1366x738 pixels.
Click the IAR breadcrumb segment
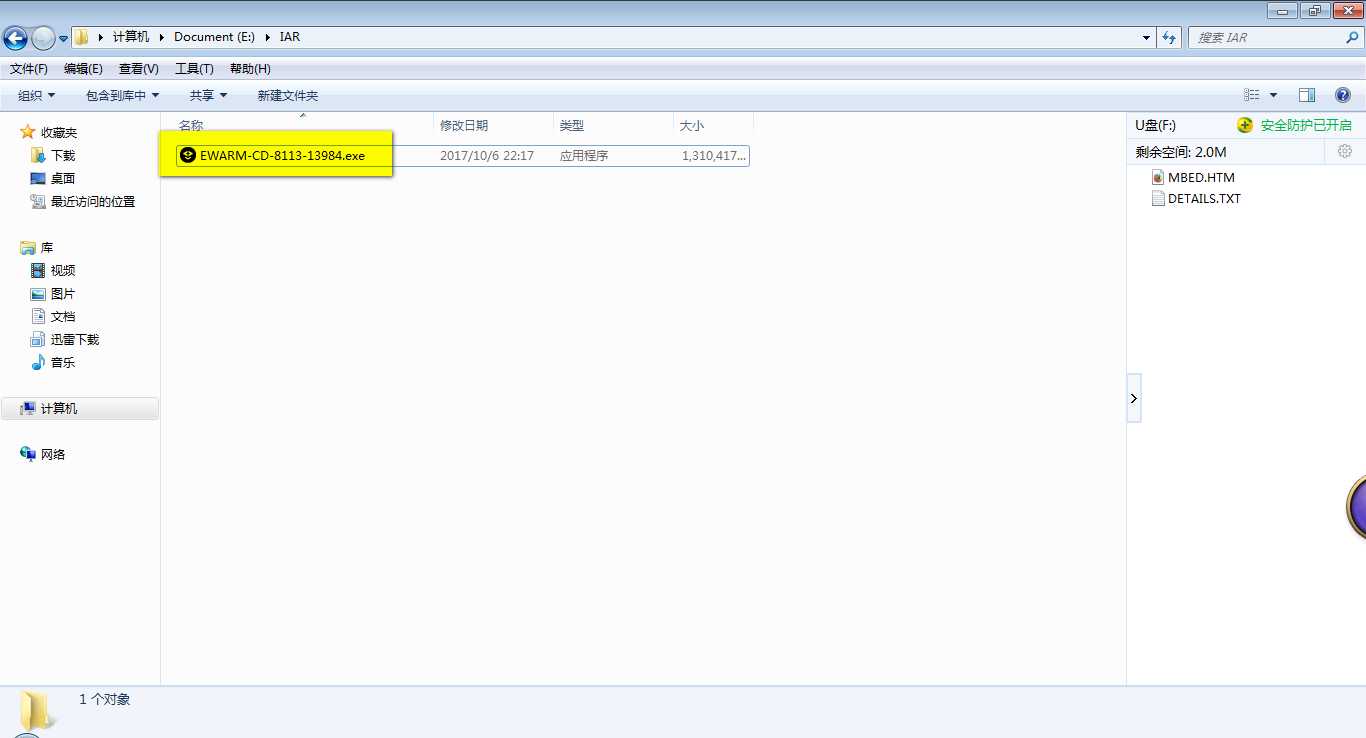click(290, 37)
